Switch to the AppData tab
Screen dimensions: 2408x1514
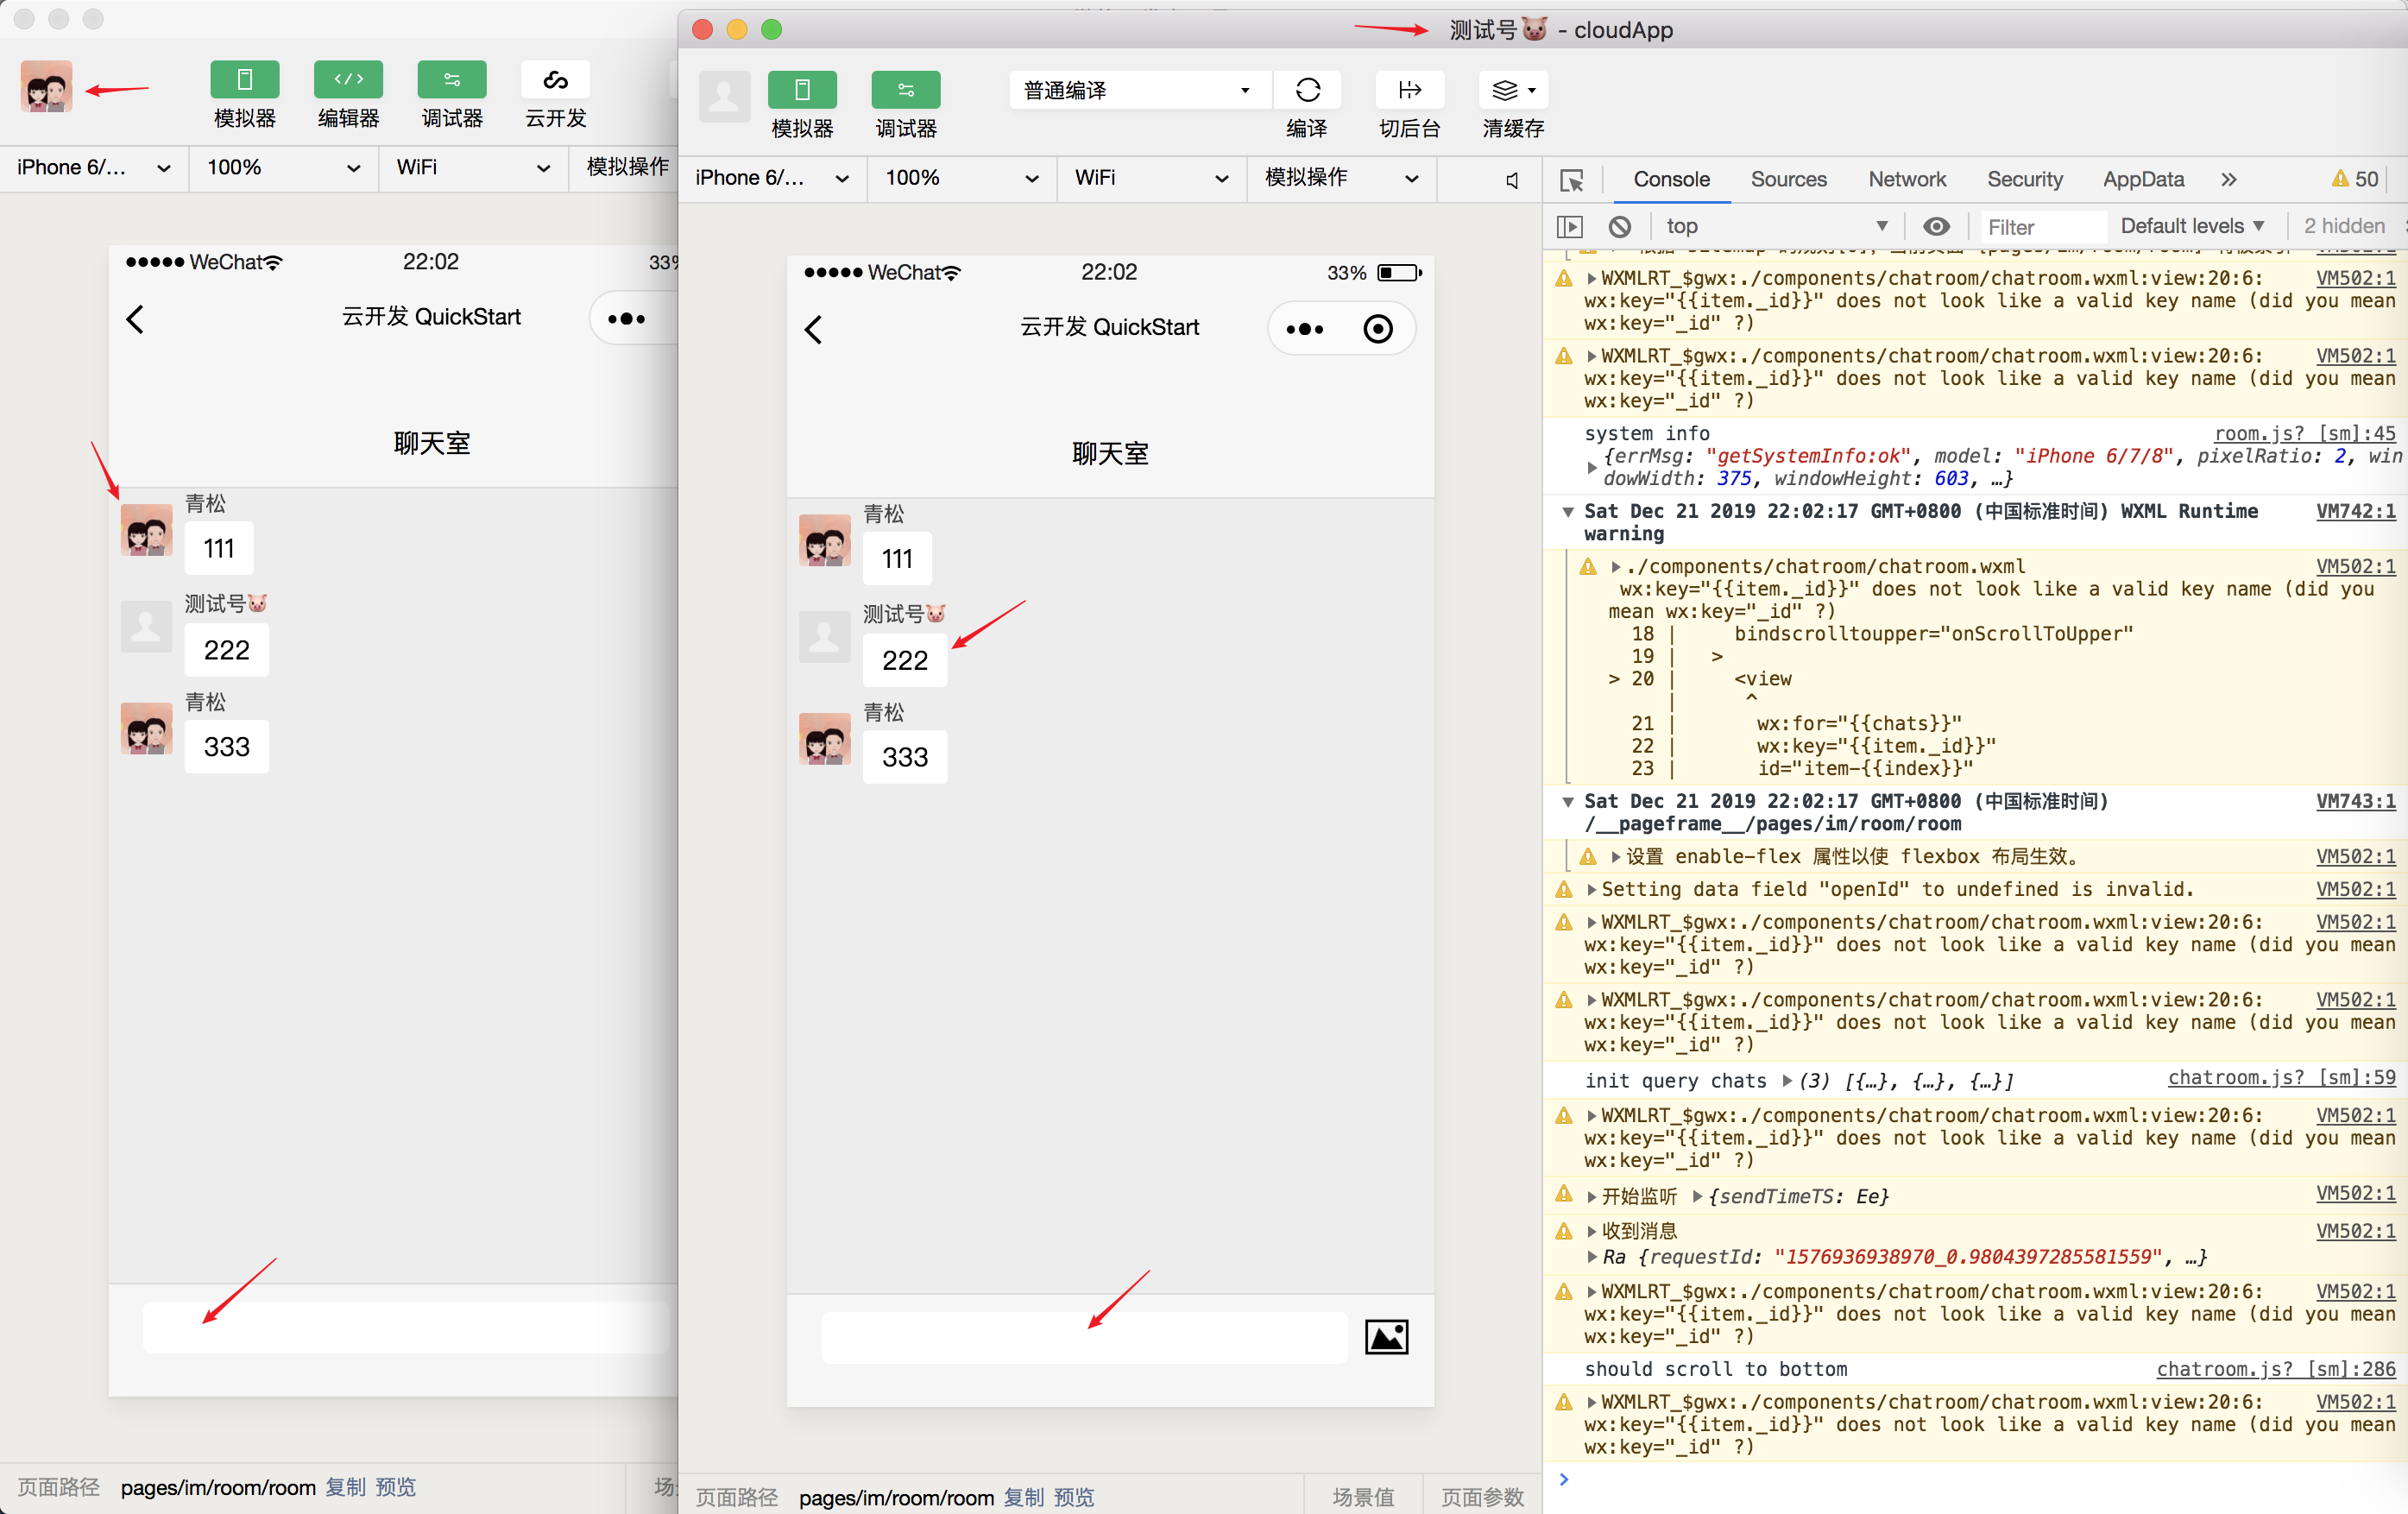point(2143,179)
